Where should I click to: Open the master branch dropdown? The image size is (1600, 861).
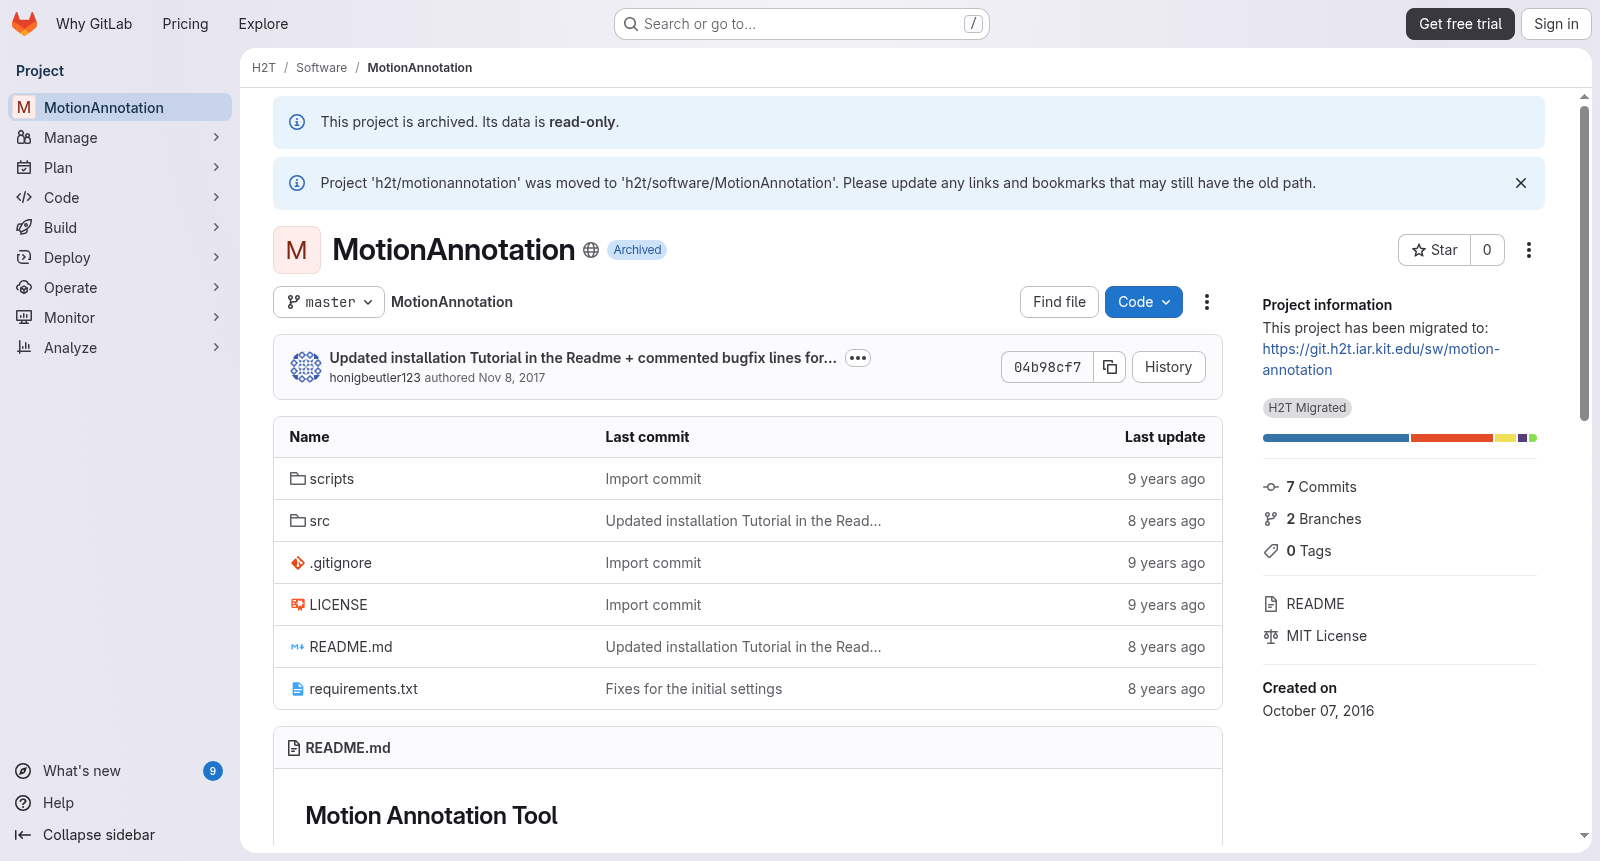pyautogui.click(x=329, y=302)
